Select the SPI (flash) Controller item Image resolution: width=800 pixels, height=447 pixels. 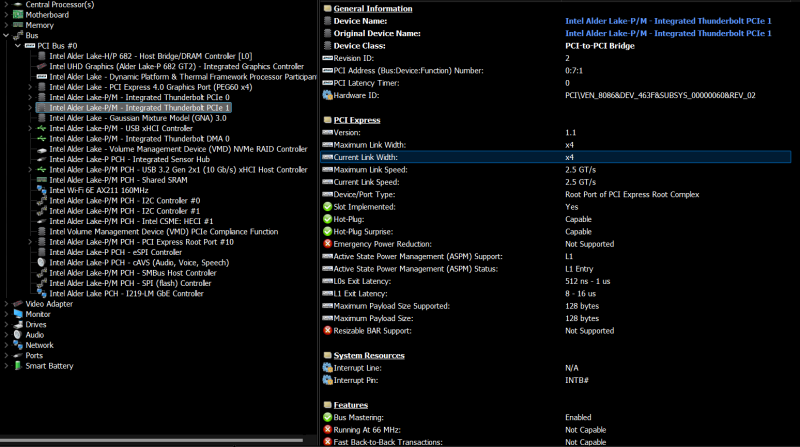tap(130, 283)
